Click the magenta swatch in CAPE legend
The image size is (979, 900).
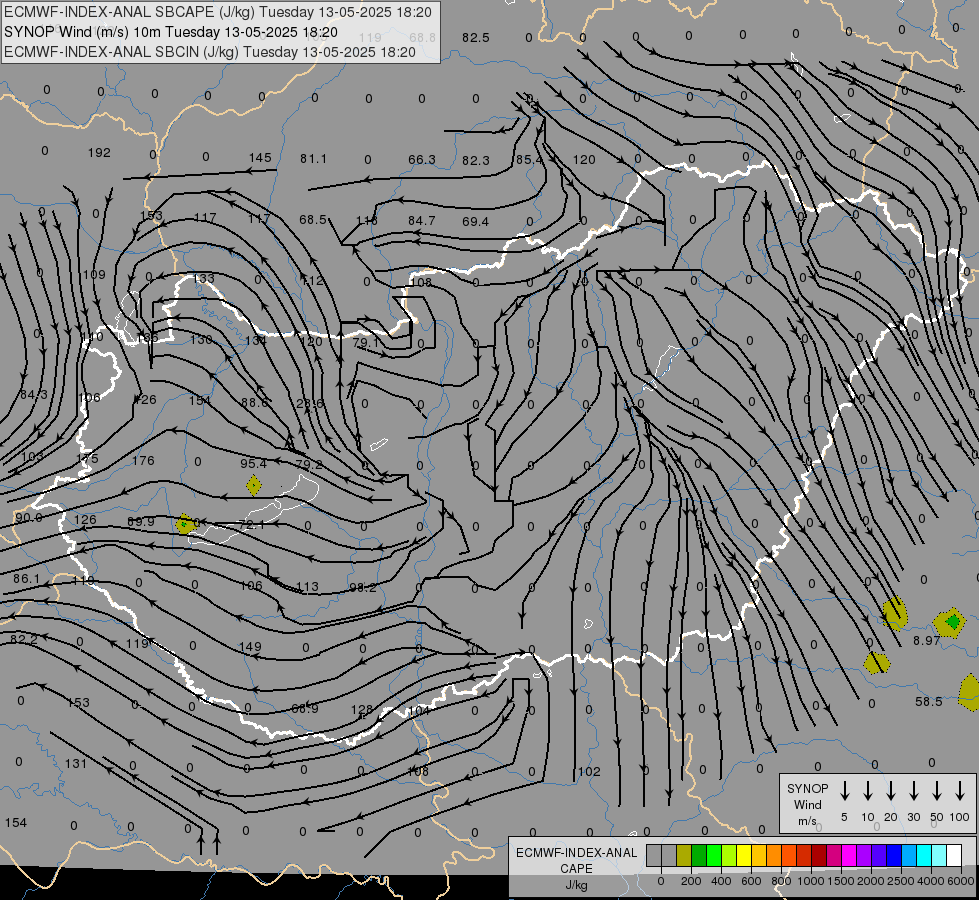[849, 856]
